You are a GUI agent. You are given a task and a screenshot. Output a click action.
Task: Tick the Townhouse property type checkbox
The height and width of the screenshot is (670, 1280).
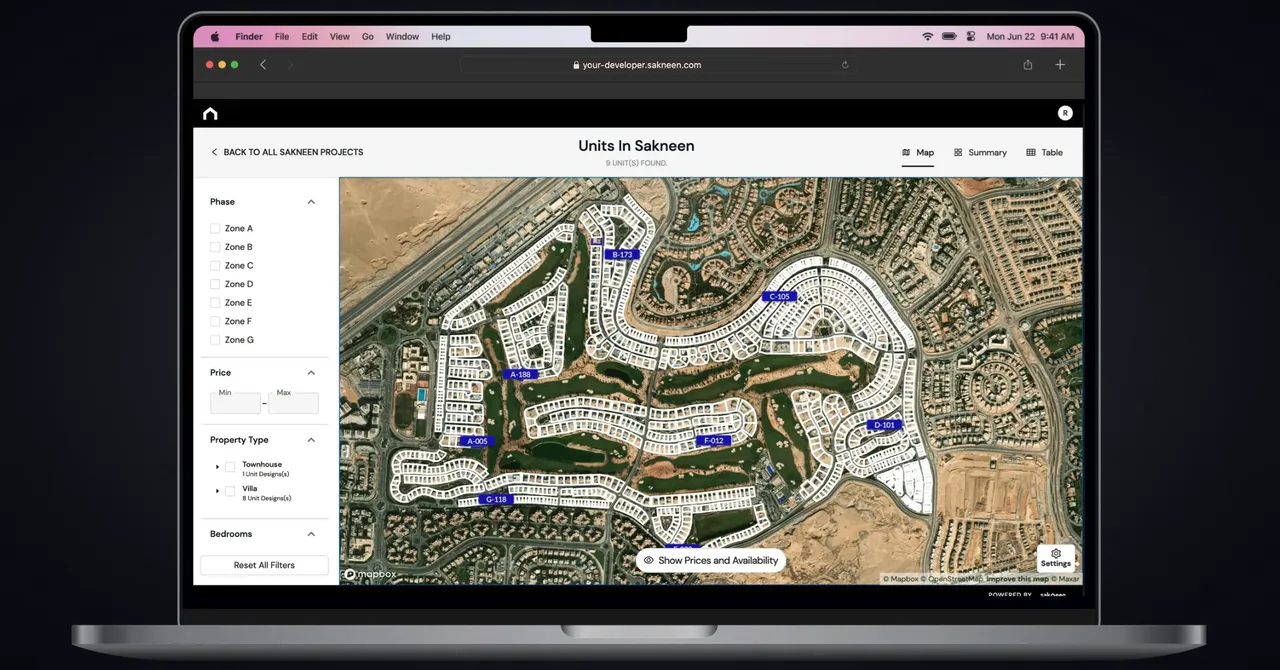tap(230, 467)
